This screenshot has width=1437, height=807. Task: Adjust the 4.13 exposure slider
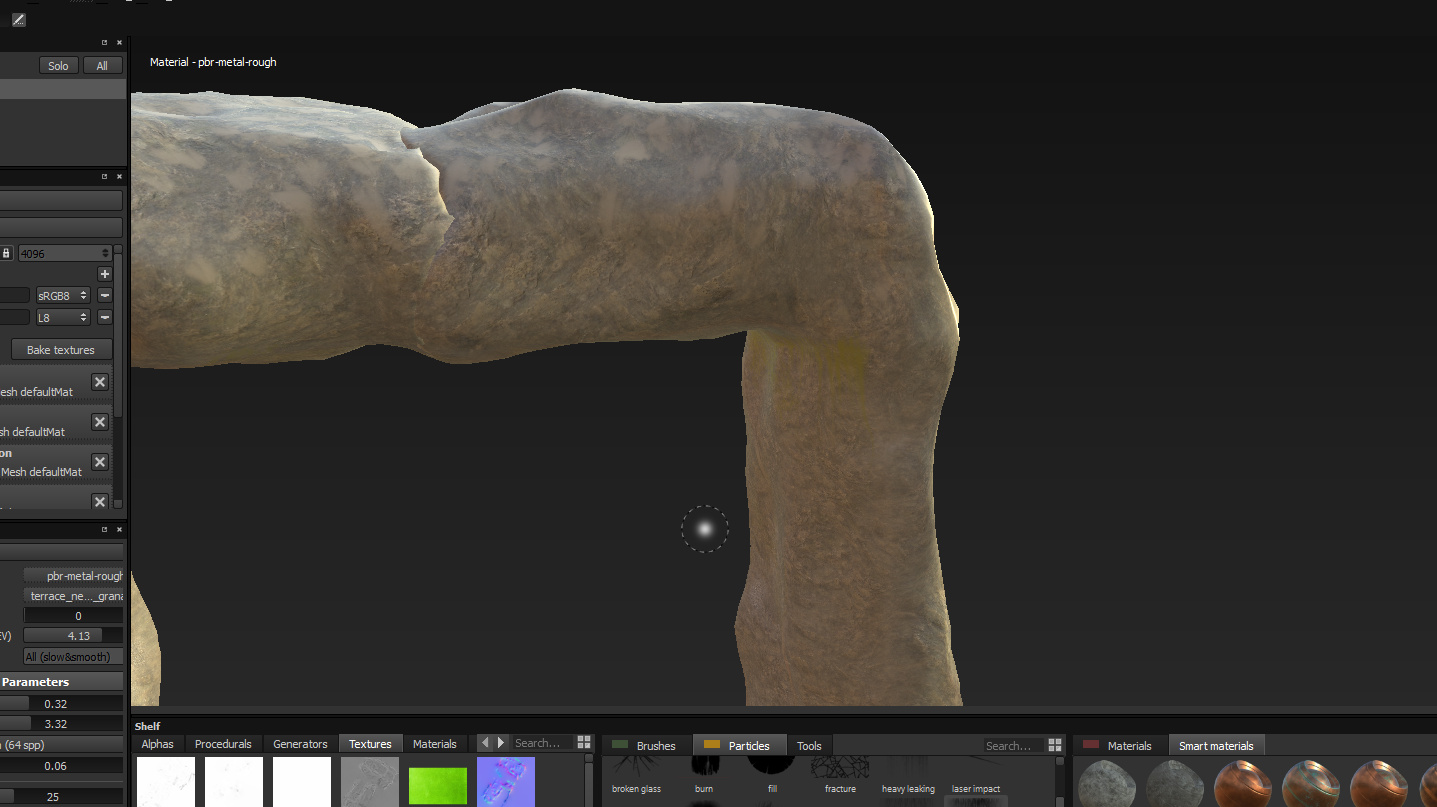click(73, 636)
